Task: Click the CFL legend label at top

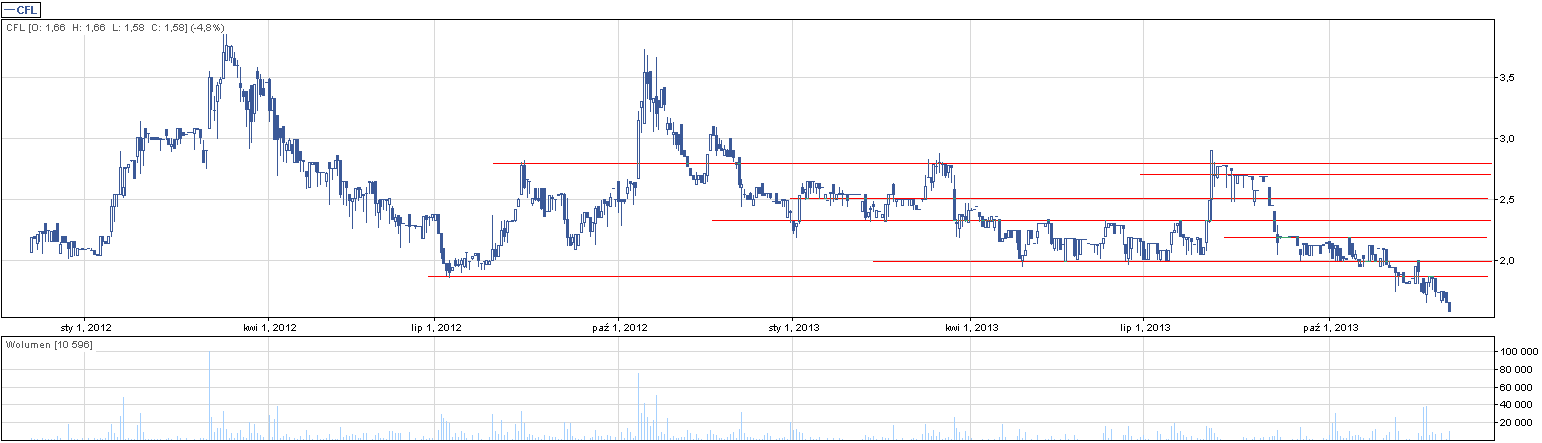Action: pyautogui.click(x=21, y=9)
